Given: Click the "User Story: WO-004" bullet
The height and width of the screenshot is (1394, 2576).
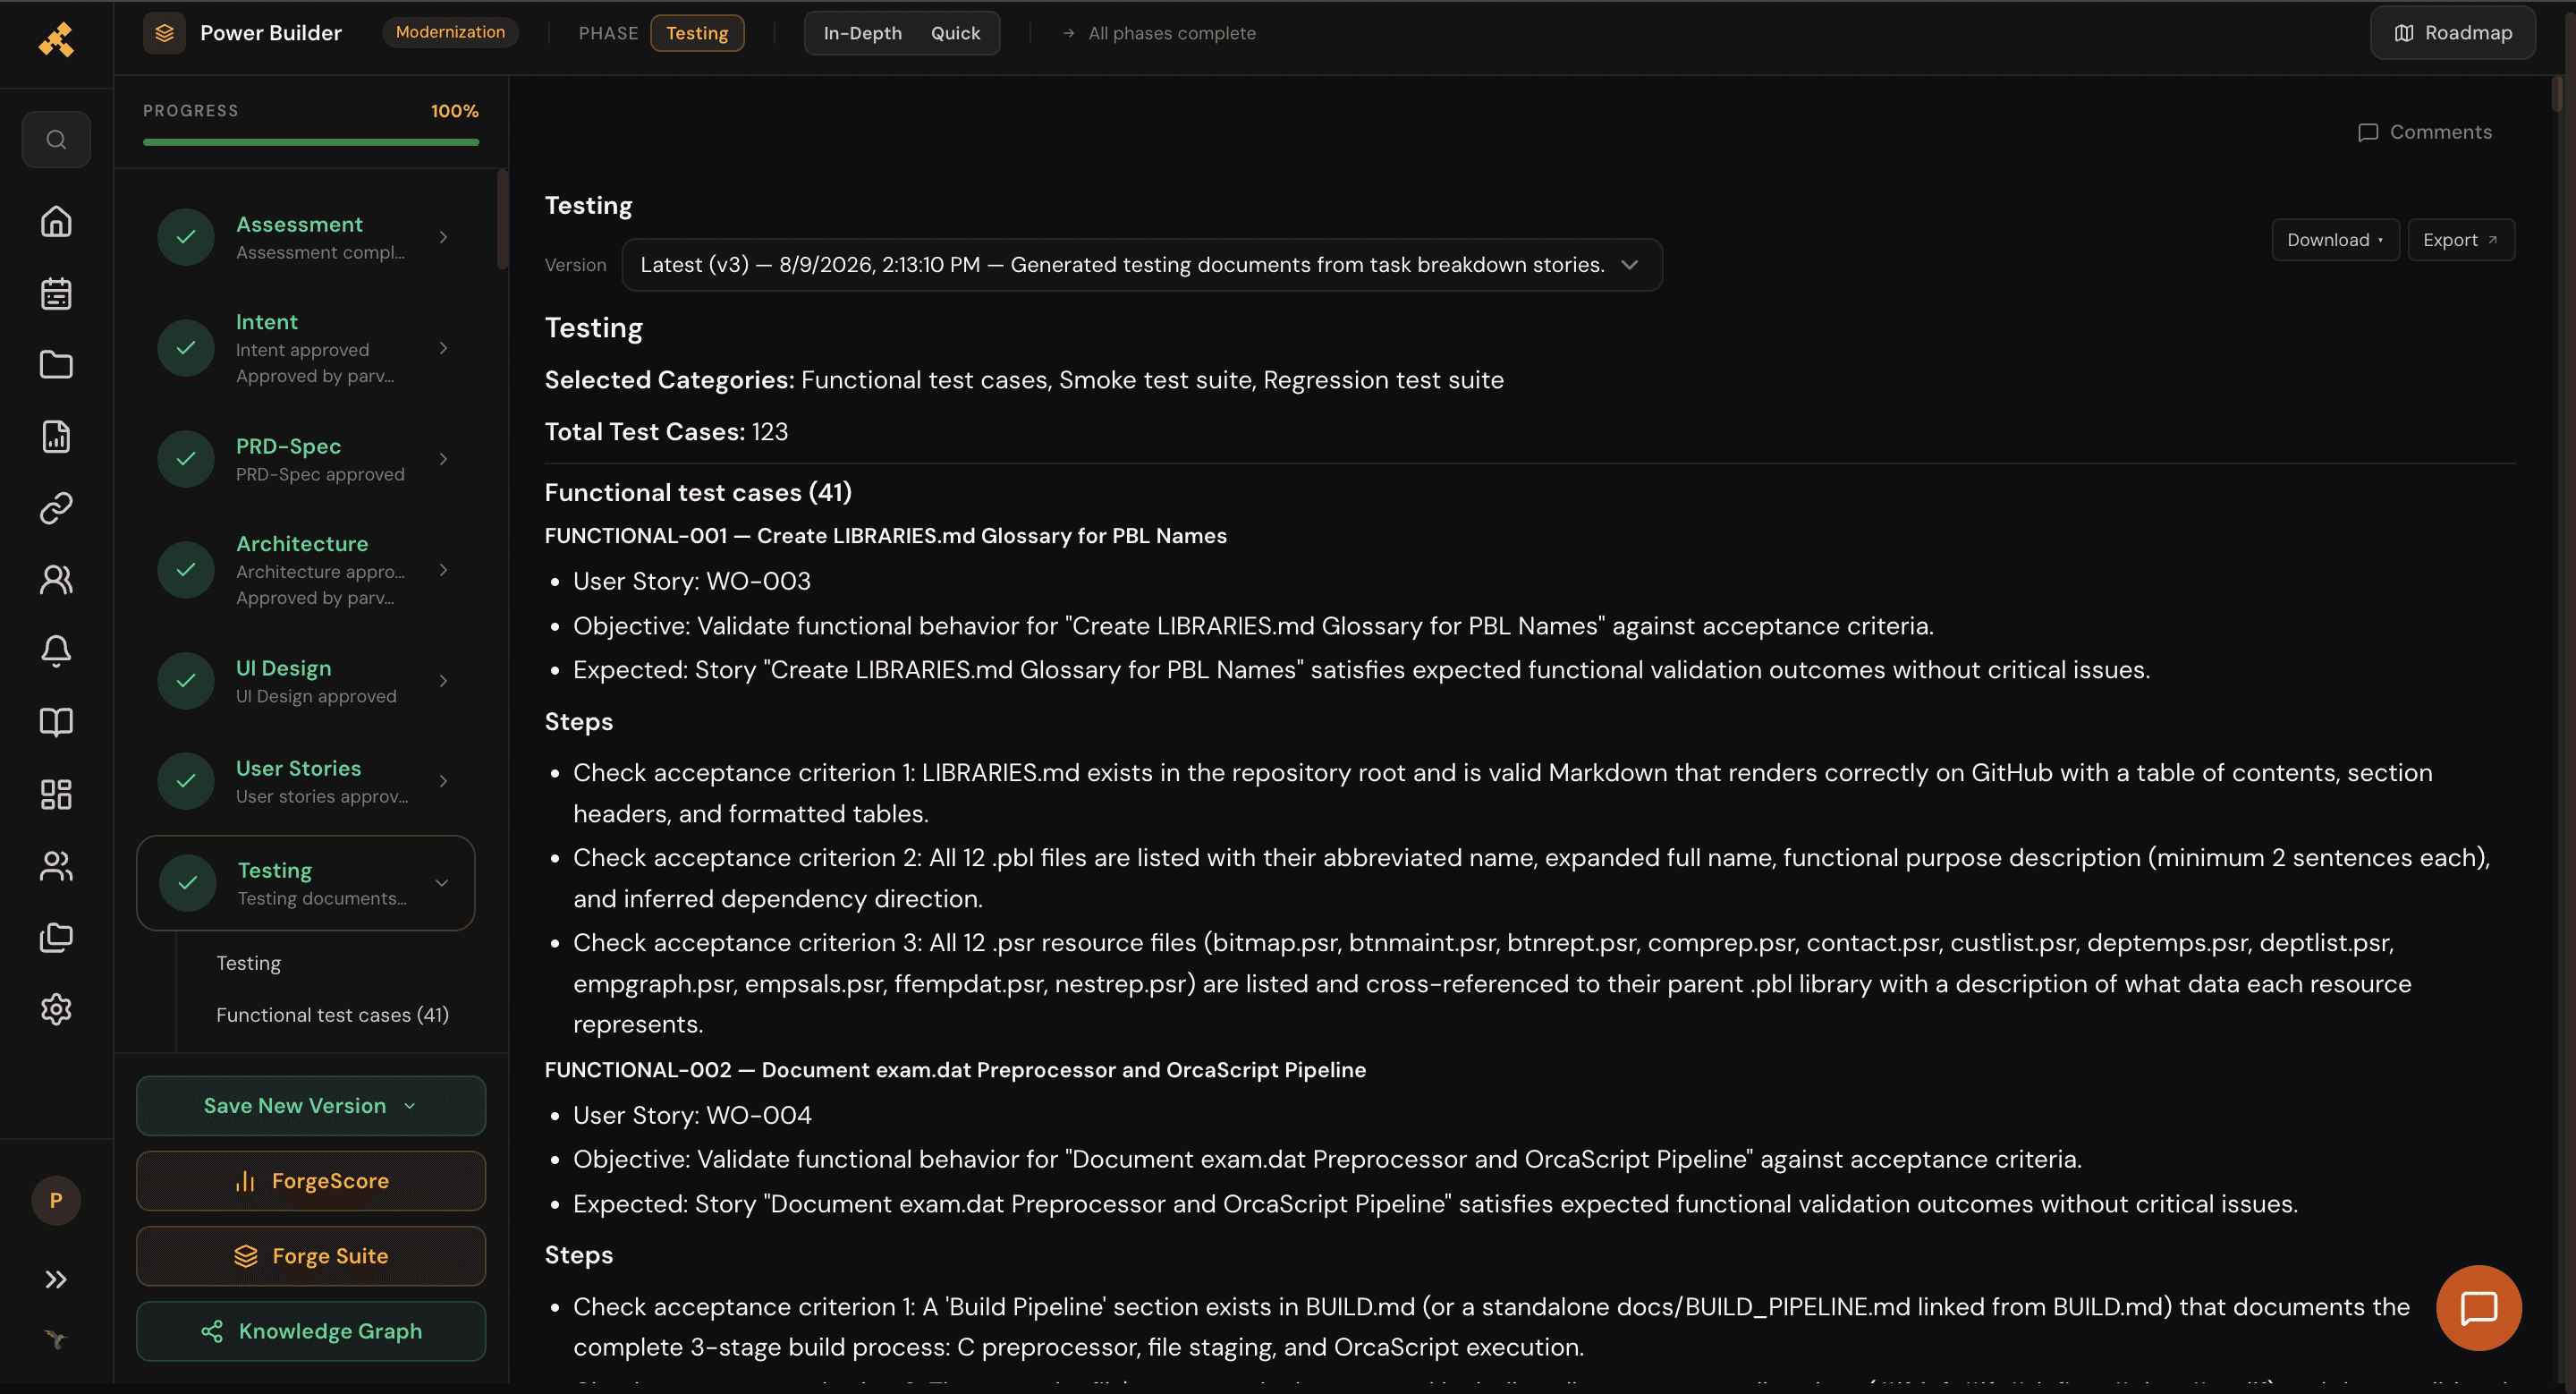Looking at the screenshot, I should [692, 1115].
